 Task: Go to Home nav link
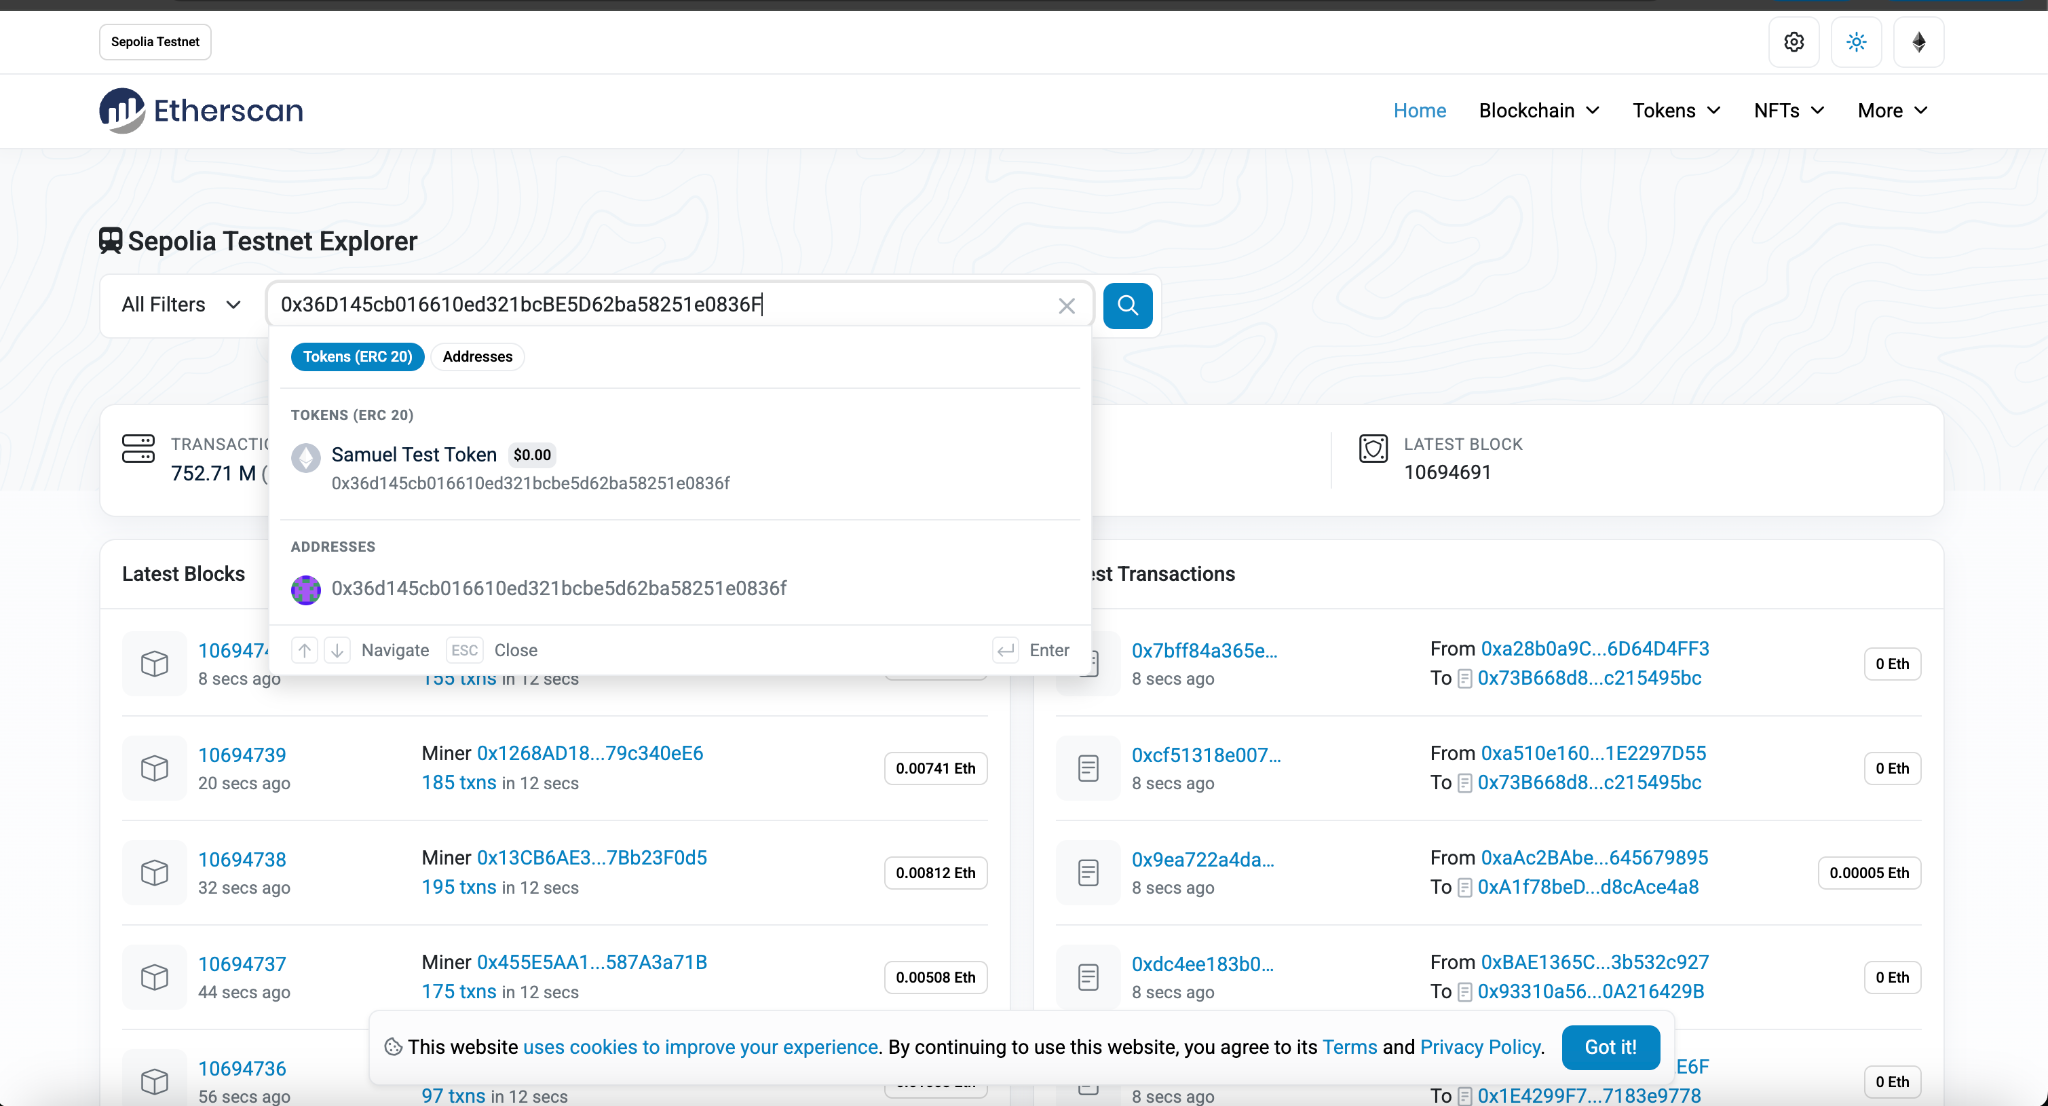[1419, 110]
